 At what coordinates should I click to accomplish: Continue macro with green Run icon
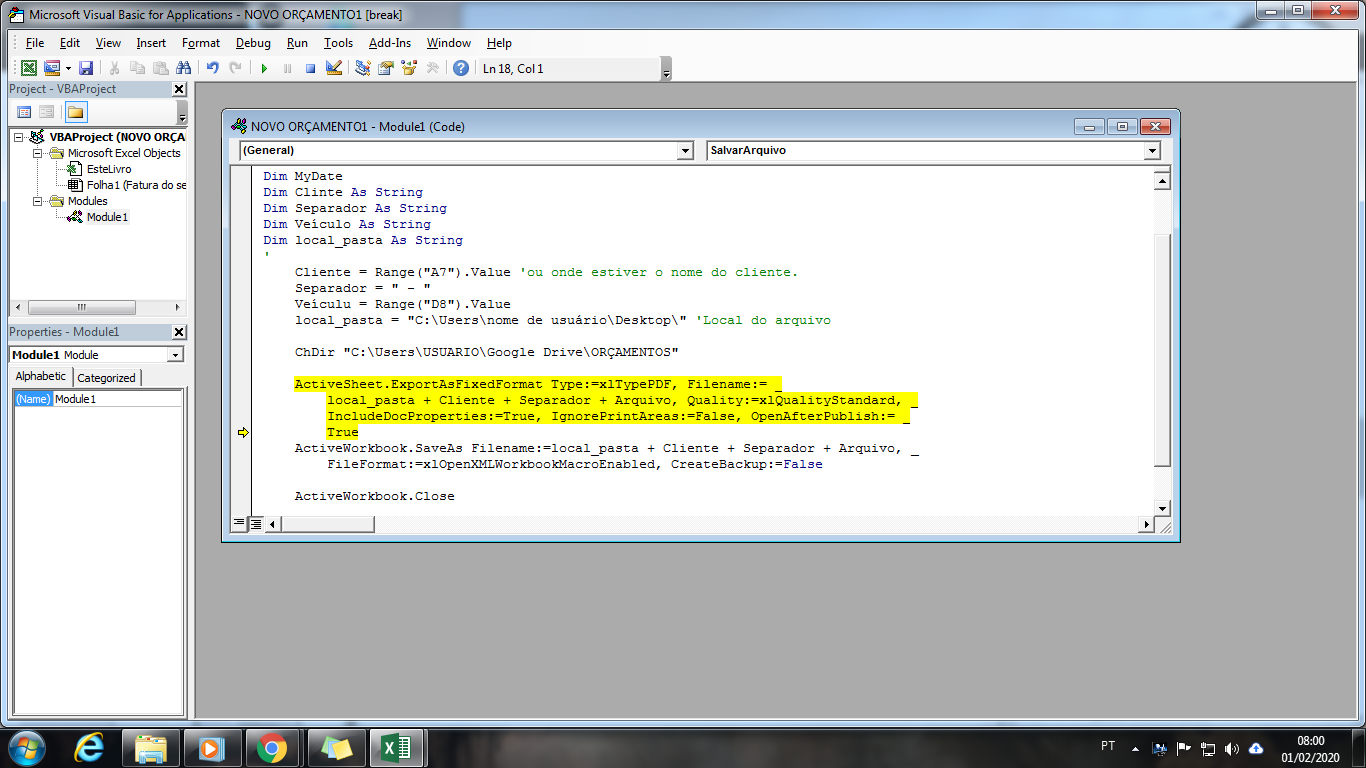click(x=264, y=68)
